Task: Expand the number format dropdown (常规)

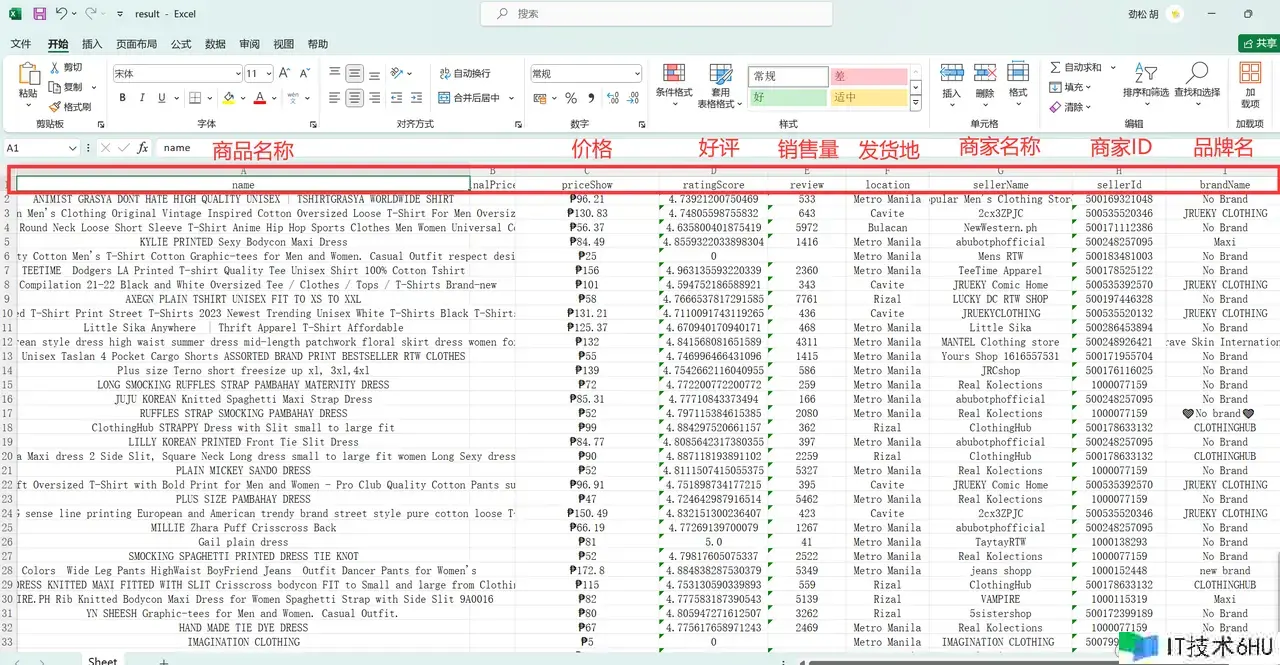Action: 637,74
